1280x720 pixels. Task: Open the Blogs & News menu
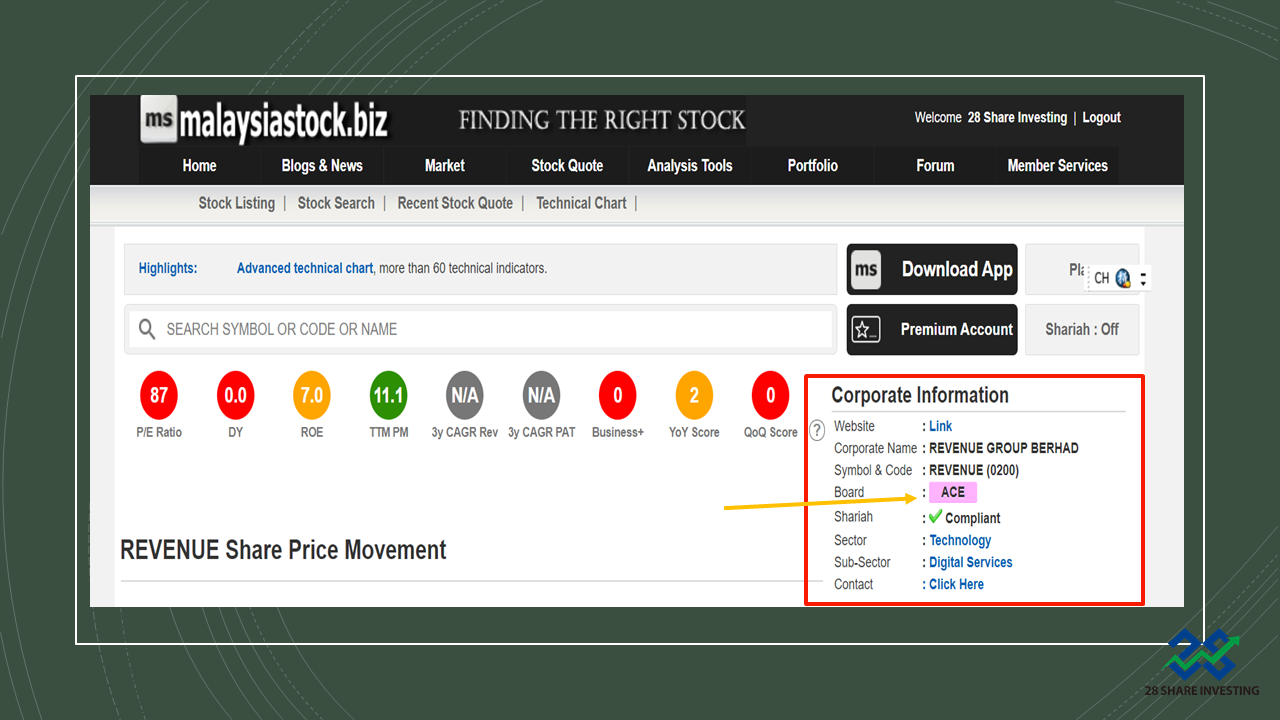pyautogui.click(x=322, y=166)
